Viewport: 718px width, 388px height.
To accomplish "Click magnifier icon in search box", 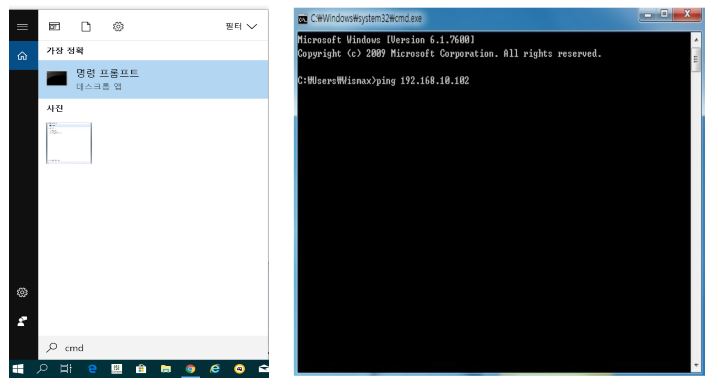I will click(52, 348).
